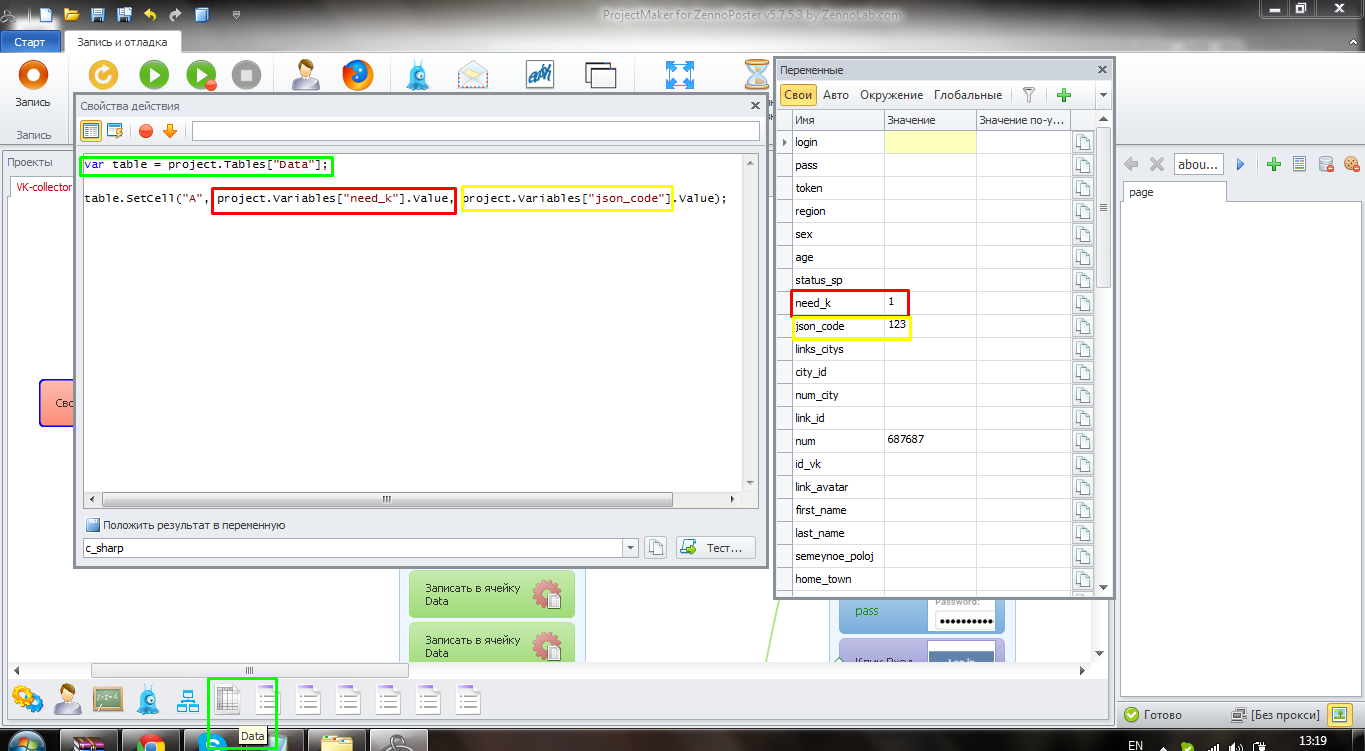Click the empty field in action properties toolbar
The height and width of the screenshot is (751, 1365).
(475, 131)
